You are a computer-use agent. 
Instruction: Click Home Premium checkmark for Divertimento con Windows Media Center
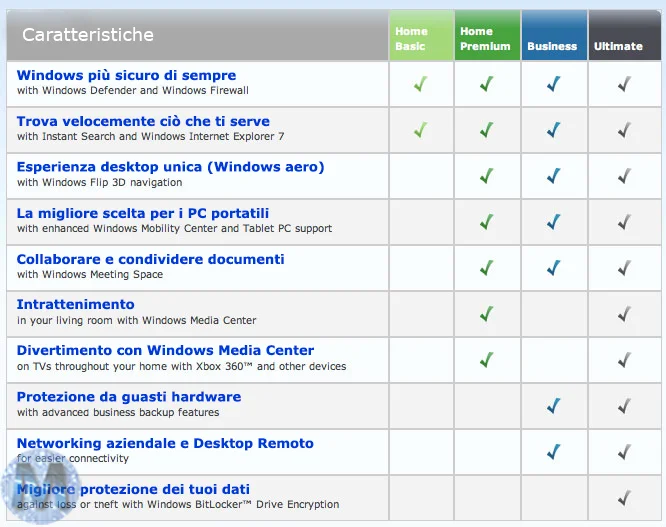(487, 360)
